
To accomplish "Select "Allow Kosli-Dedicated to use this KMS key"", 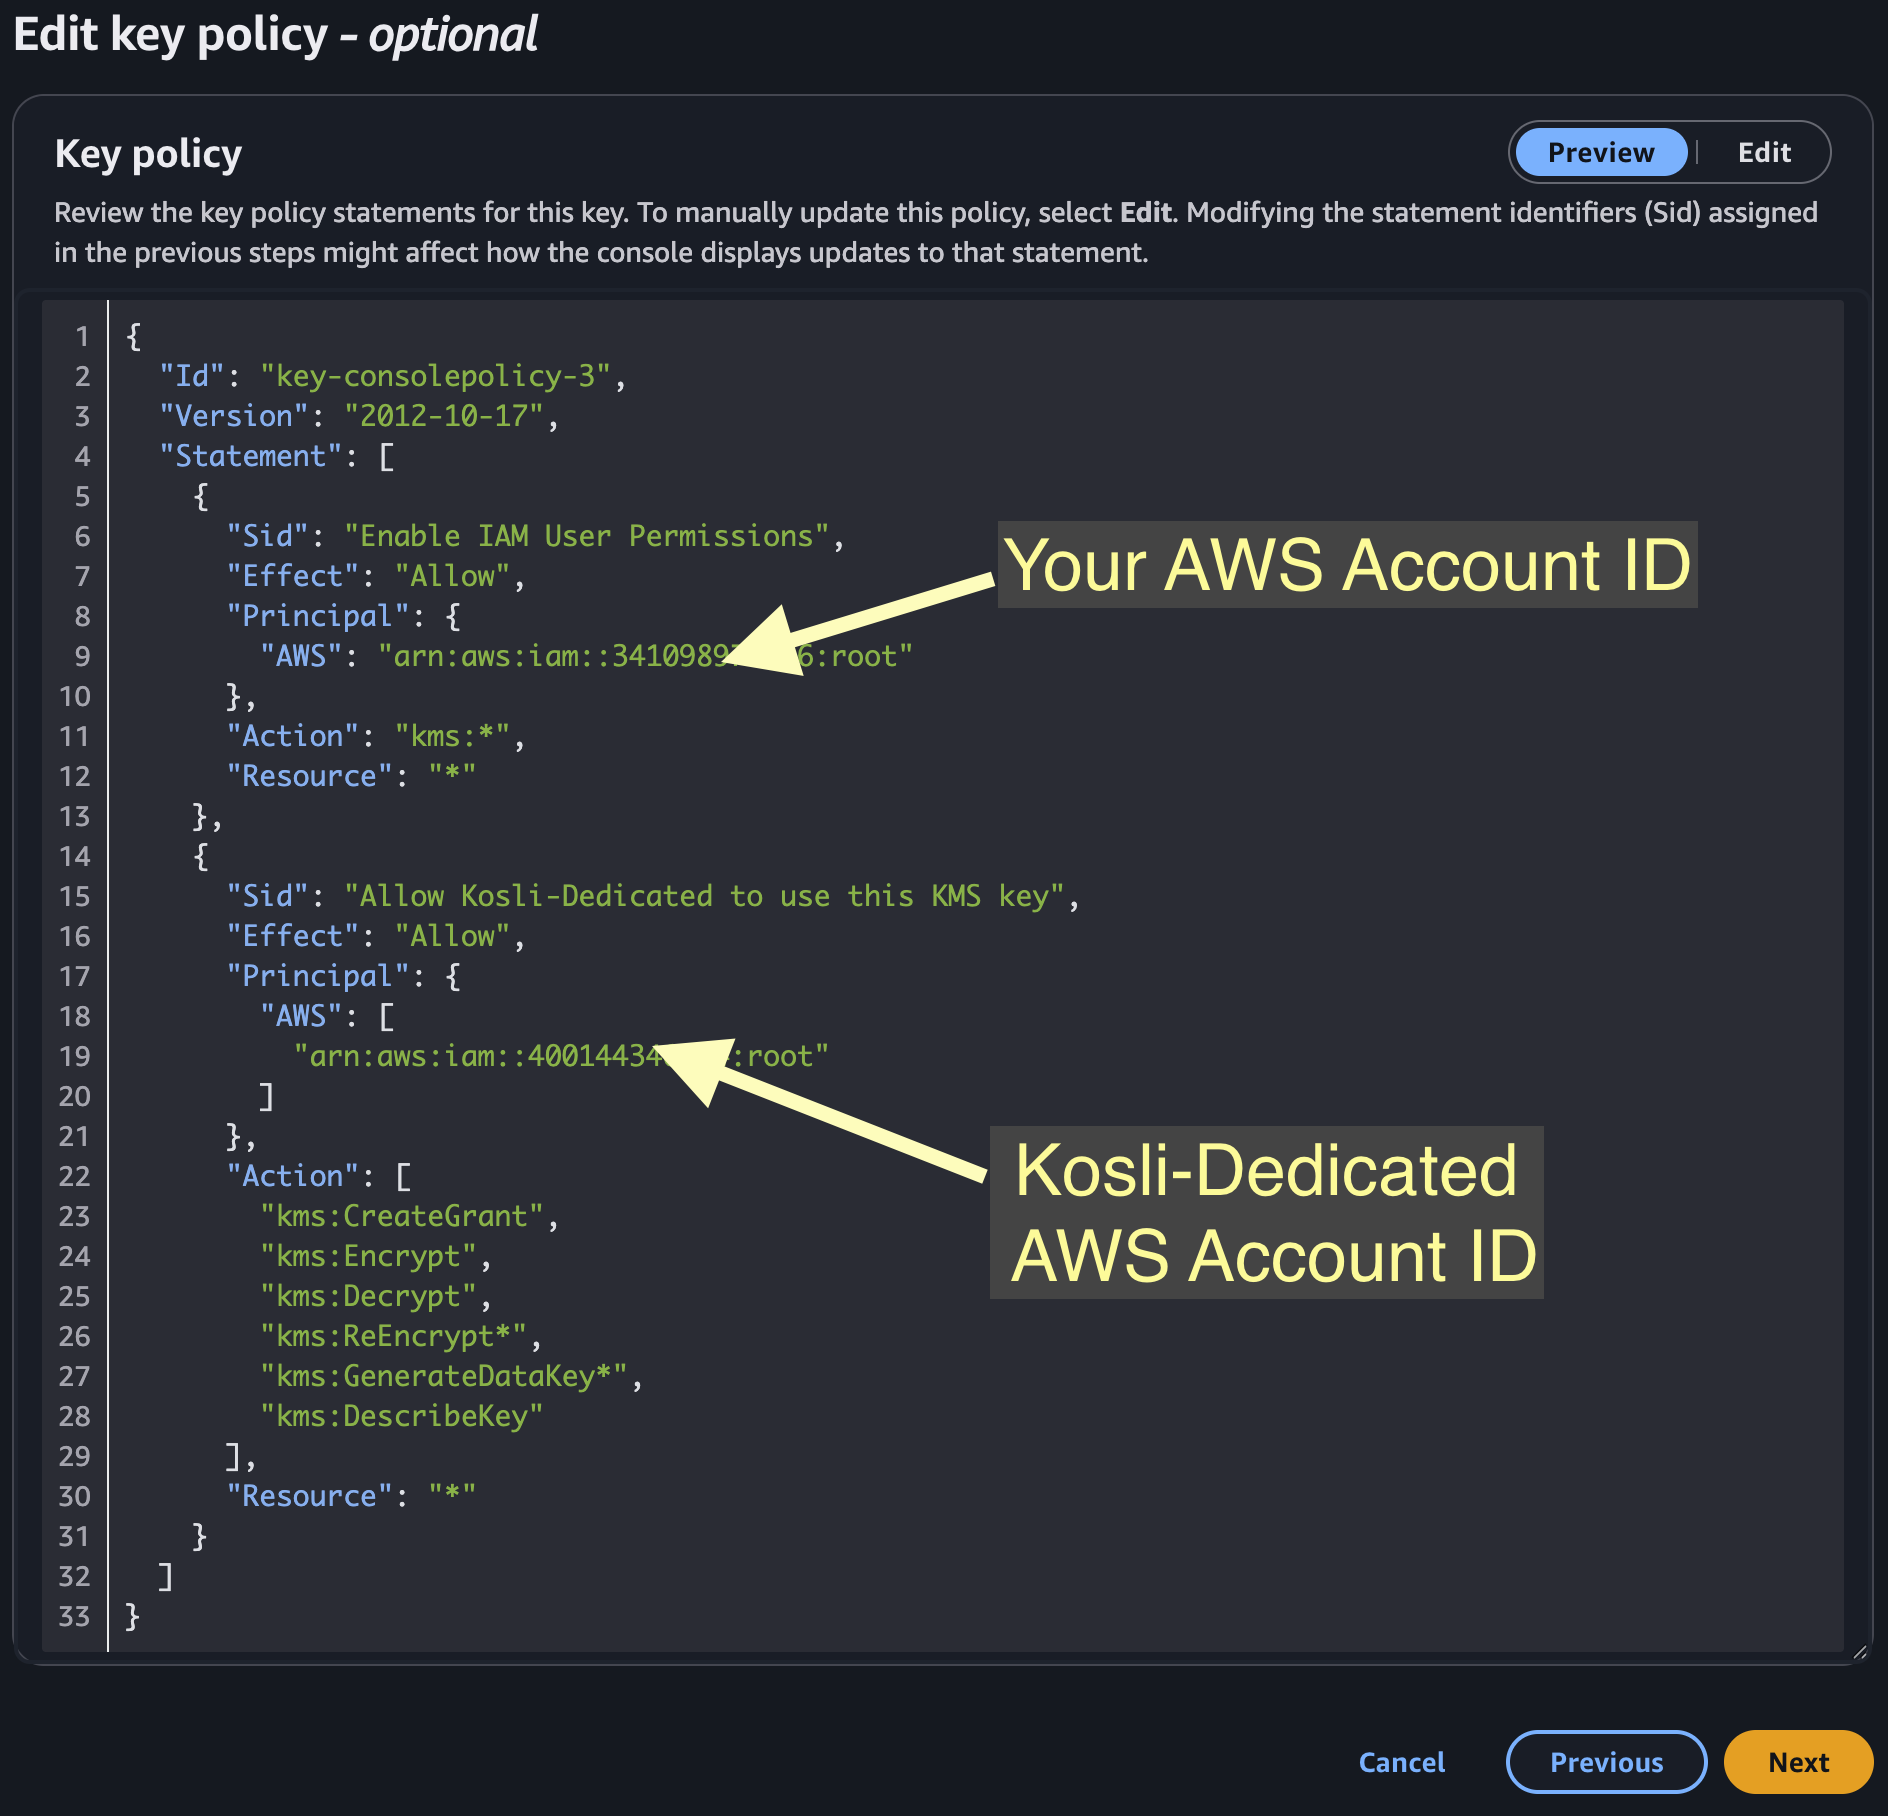I will [x=704, y=896].
